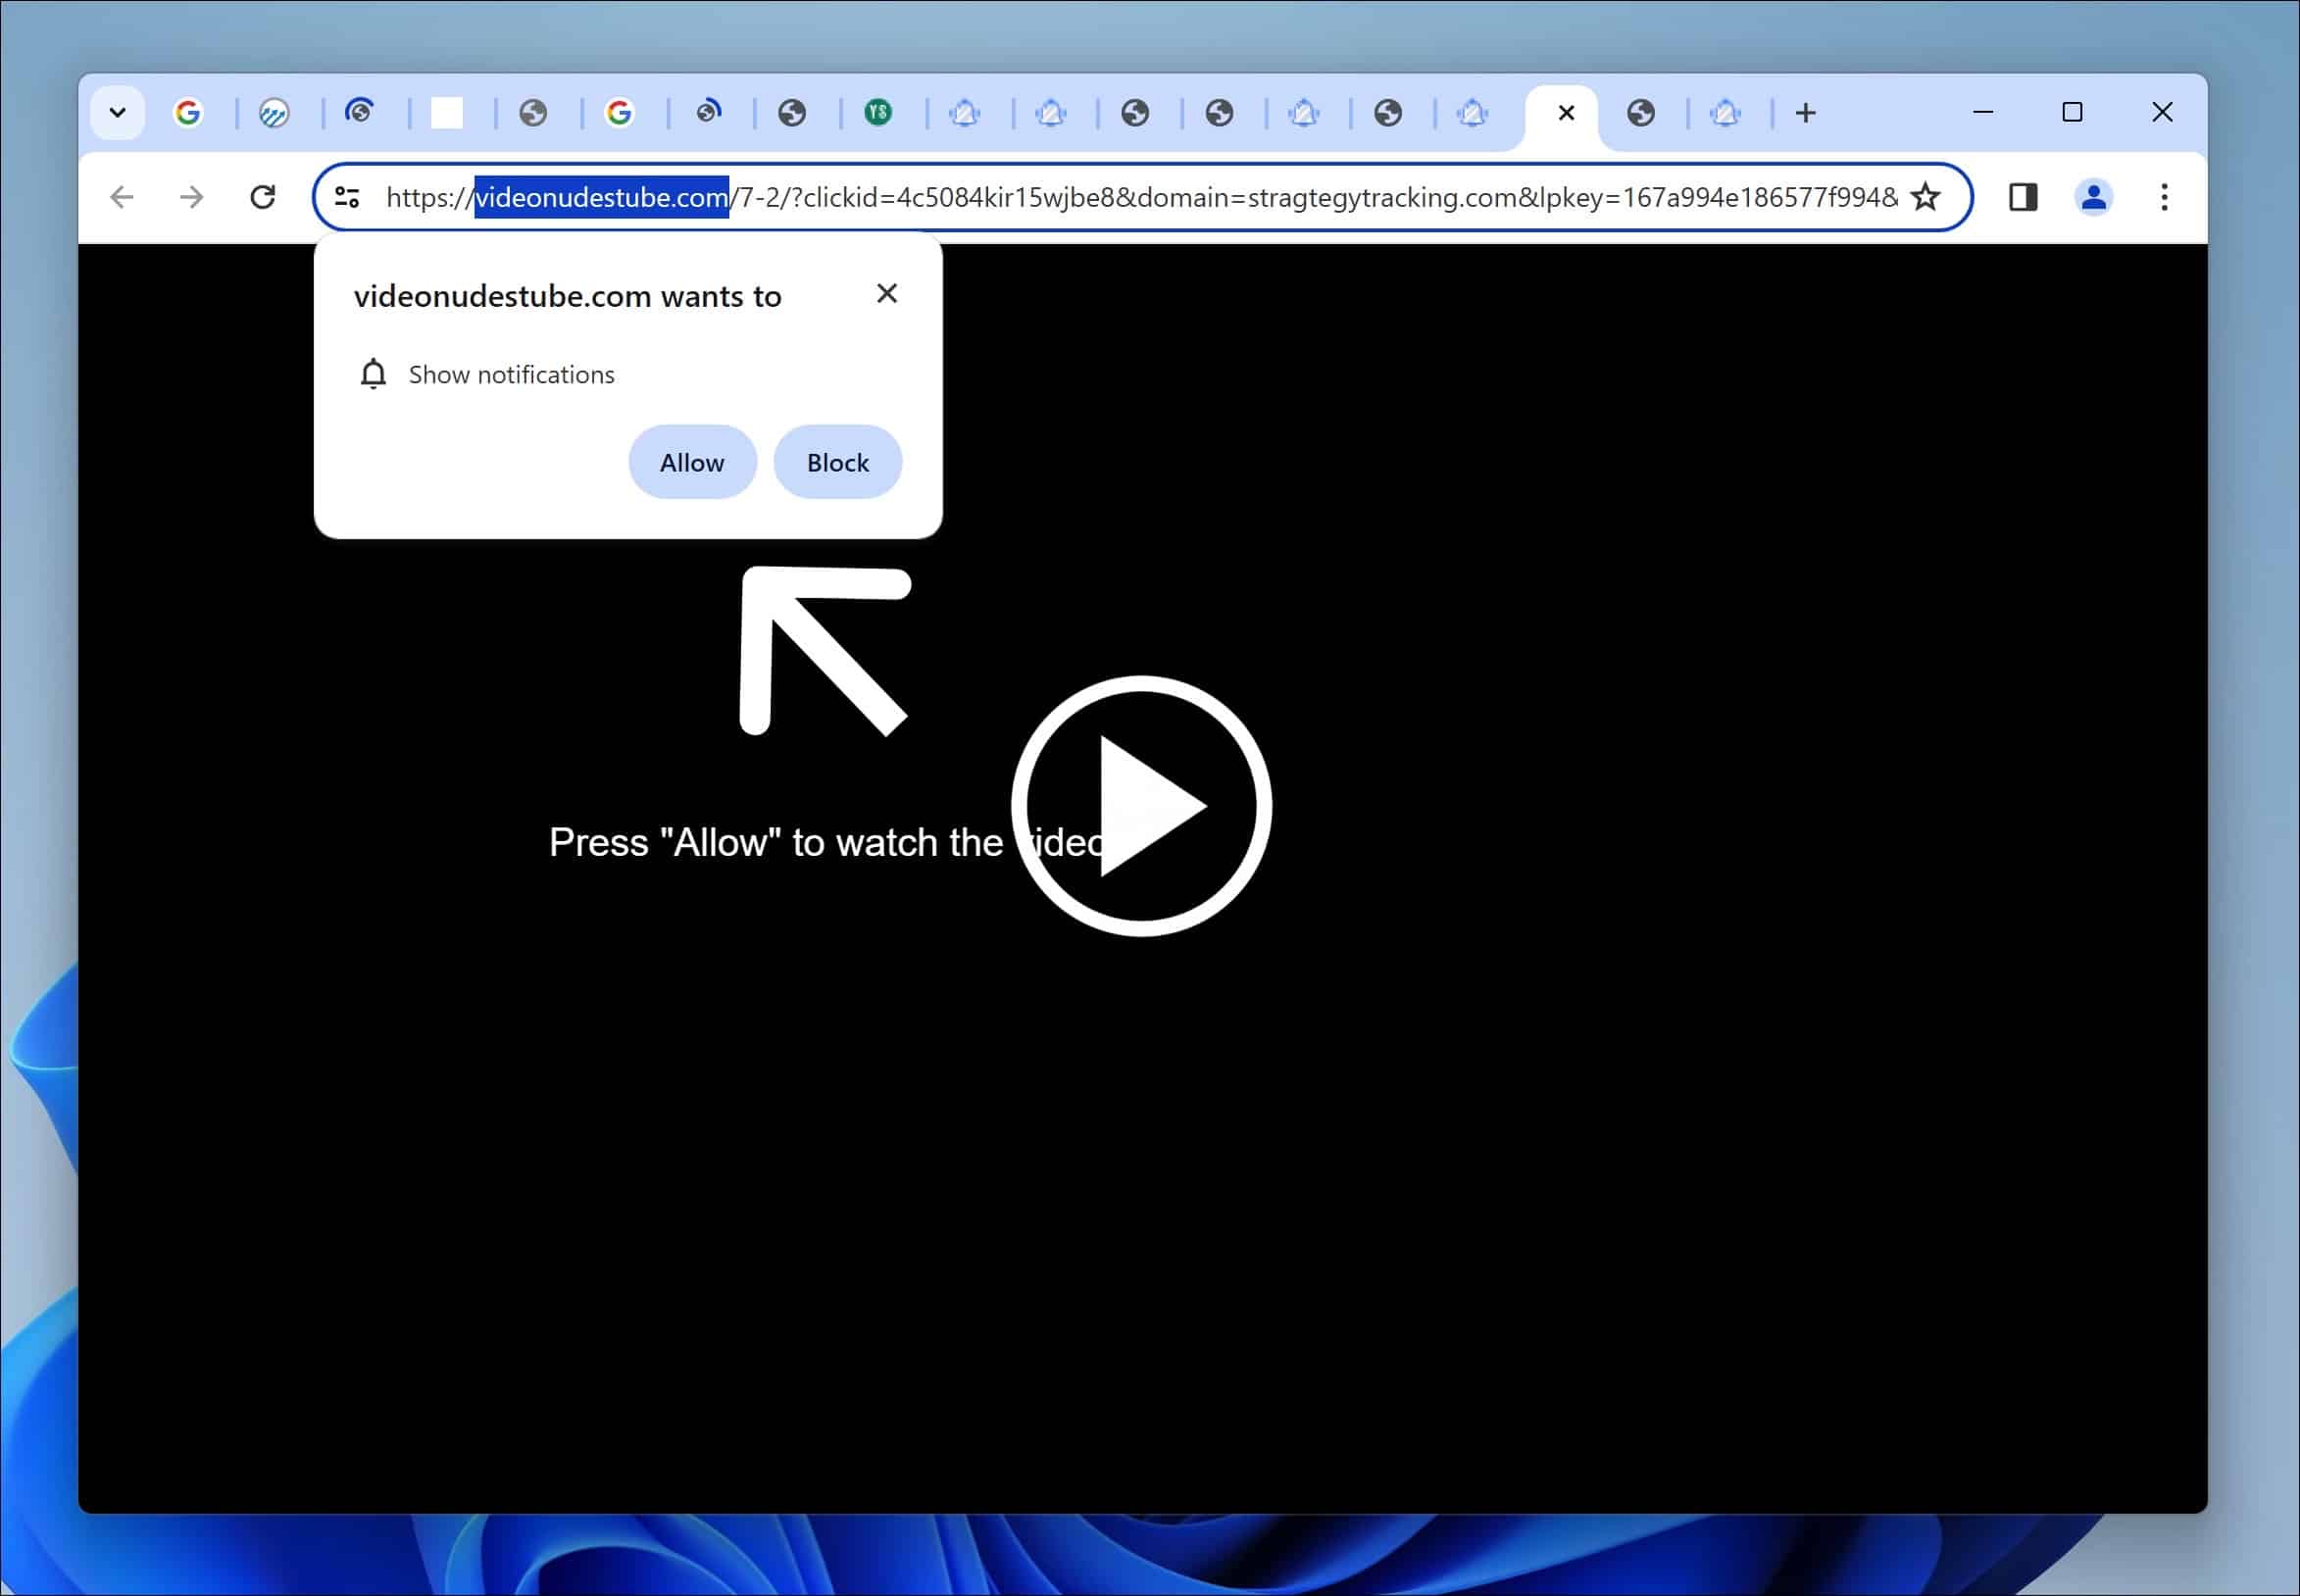
Task: Expand the browser tab strip dropdown
Action: click(117, 112)
